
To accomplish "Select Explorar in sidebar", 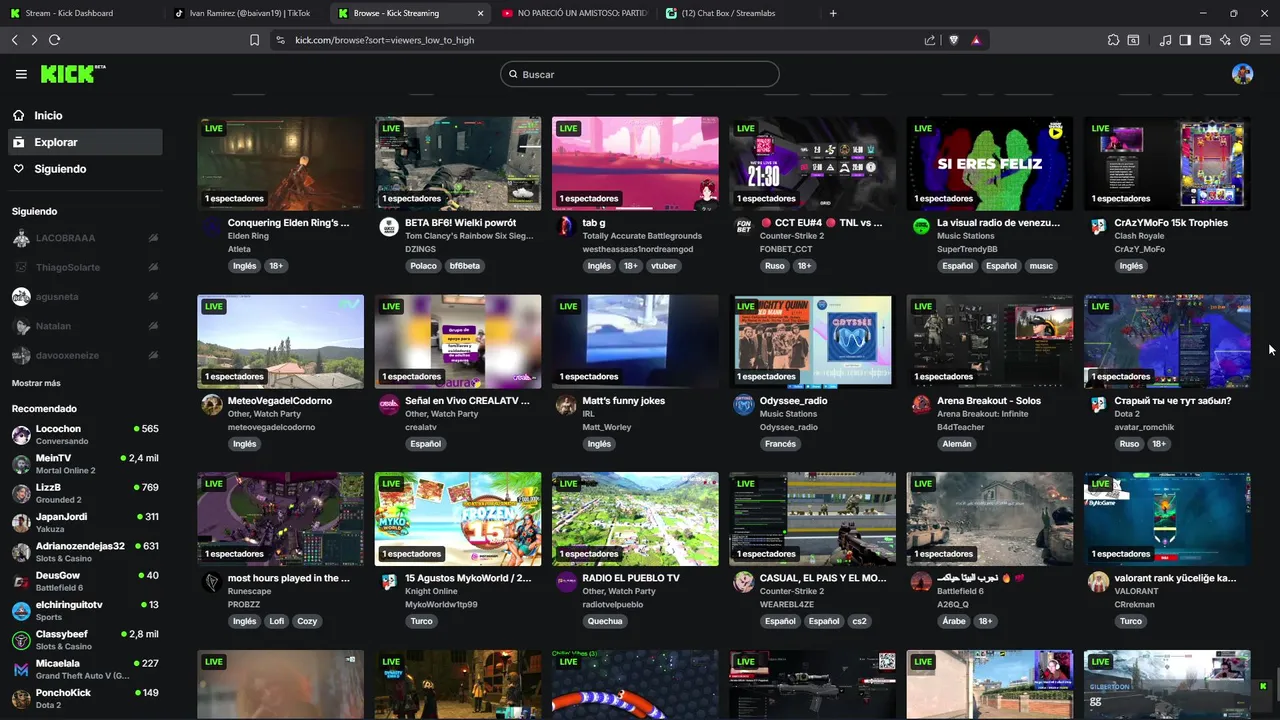I will (x=84, y=142).
